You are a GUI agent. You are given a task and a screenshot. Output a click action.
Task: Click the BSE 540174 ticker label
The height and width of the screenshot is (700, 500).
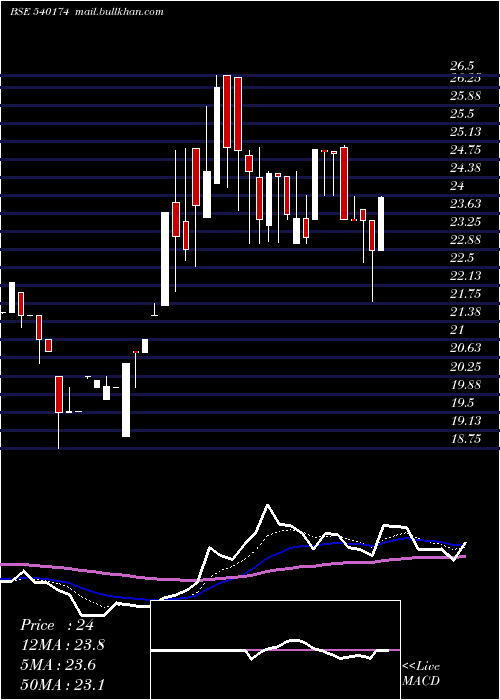[x=40, y=12]
